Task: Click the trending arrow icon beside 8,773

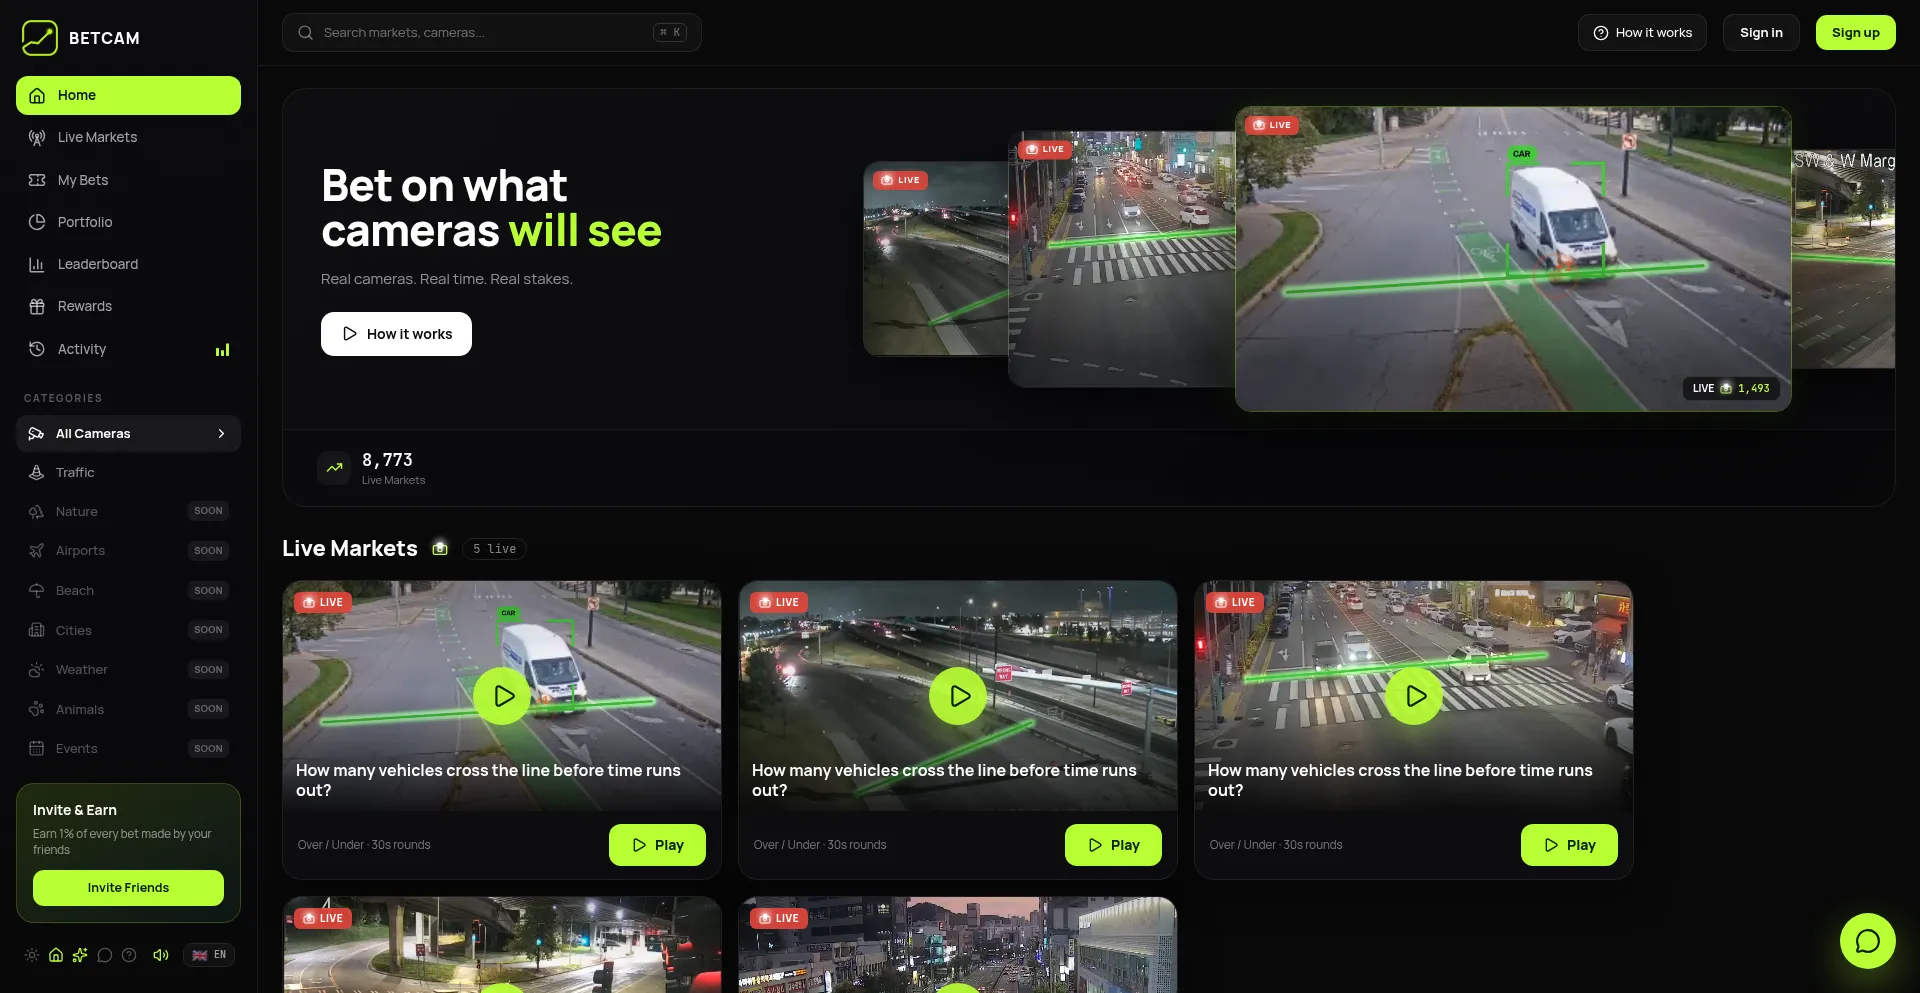Action: pyautogui.click(x=334, y=467)
